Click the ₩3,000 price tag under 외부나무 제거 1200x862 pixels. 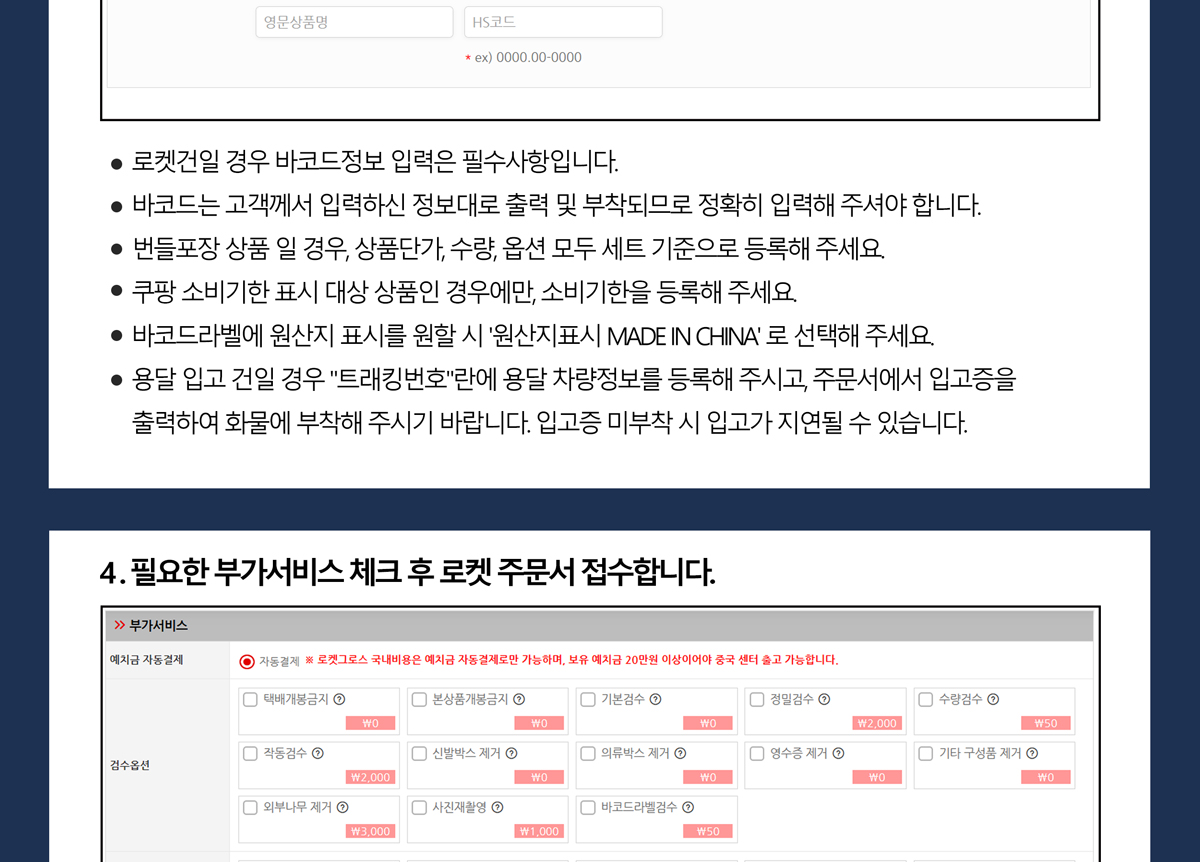(x=371, y=831)
